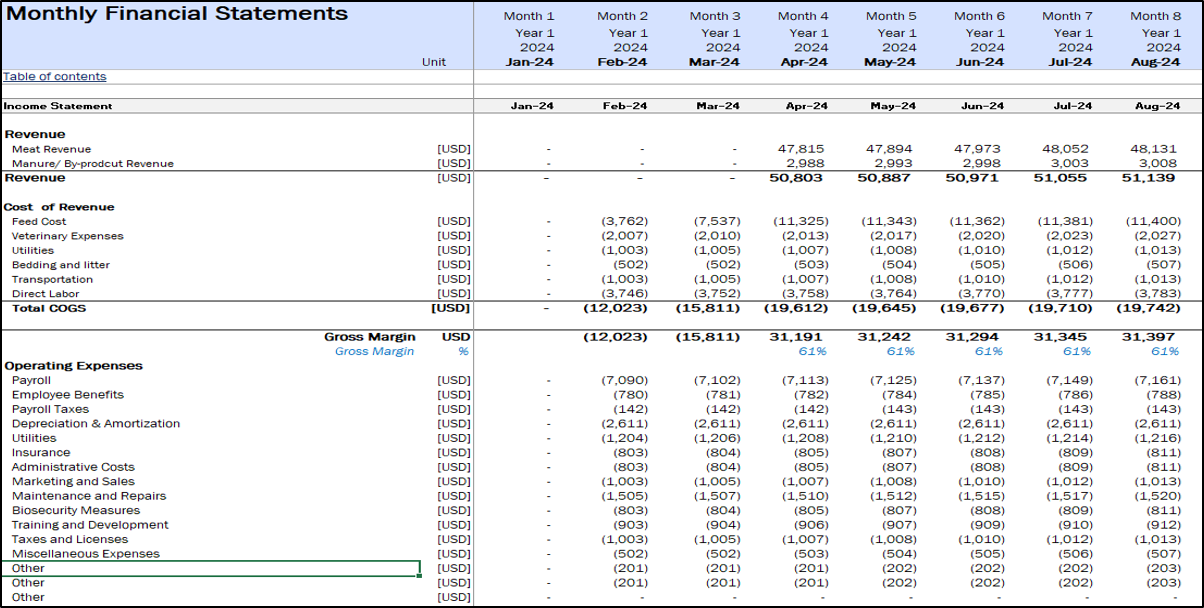Click the Depreciation & Amortization label
The height and width of the screenshot is (608, 1204).
pos(96,424)
